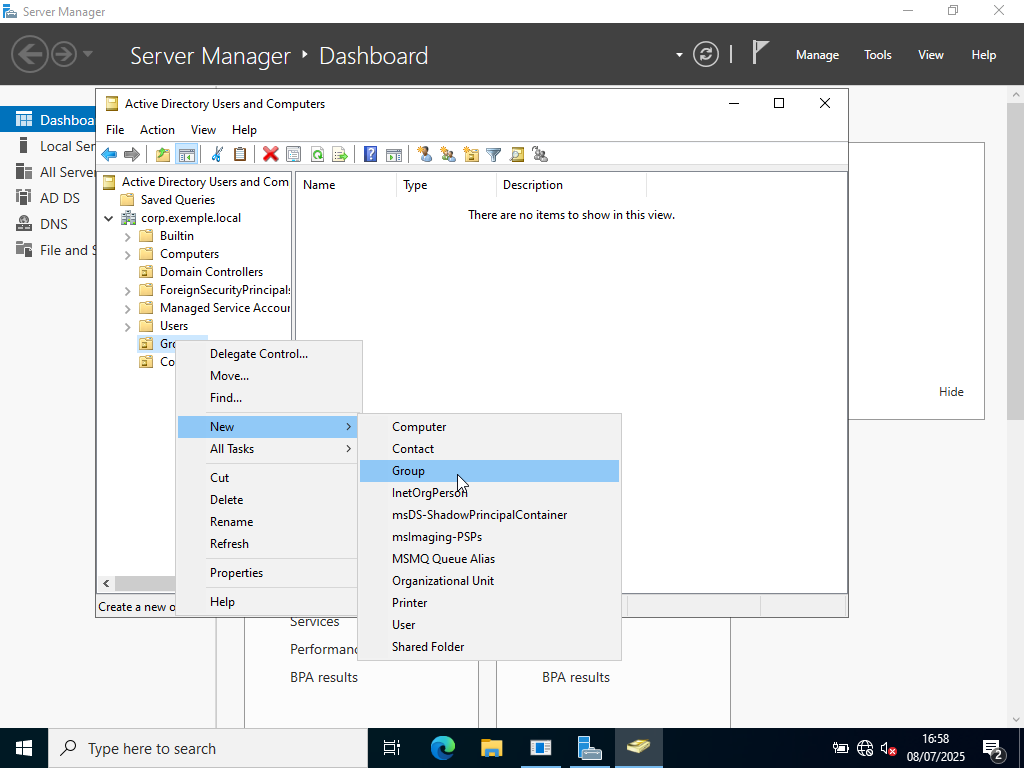Expand the Builtin folder node
Screen dimensions: 1024x768
click(127, 236)
